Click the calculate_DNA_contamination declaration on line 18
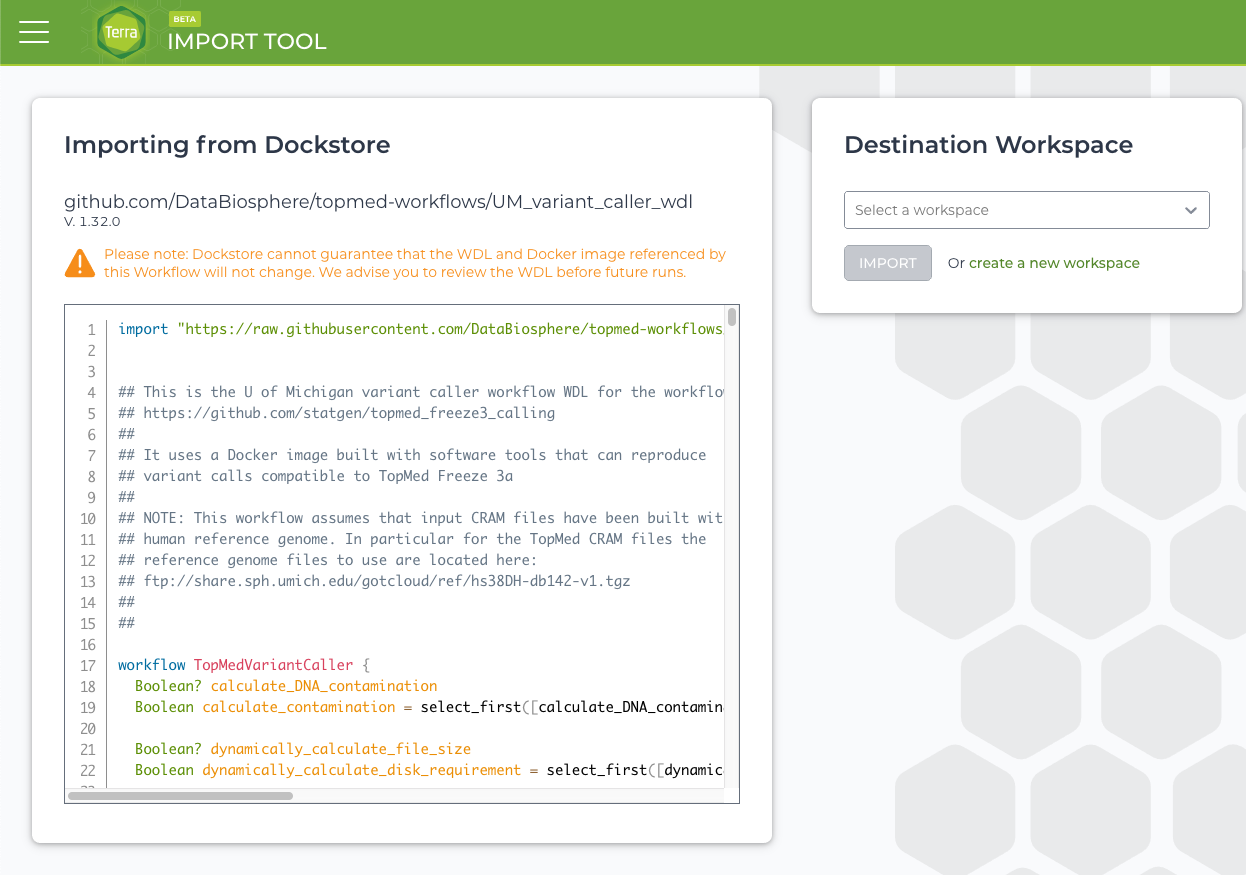This screenshot has width=1246, height=875. click(324, 685)
